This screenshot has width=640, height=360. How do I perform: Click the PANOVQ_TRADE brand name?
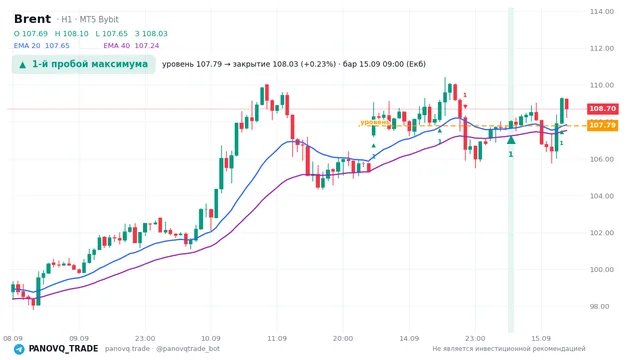tap(63, 349)
